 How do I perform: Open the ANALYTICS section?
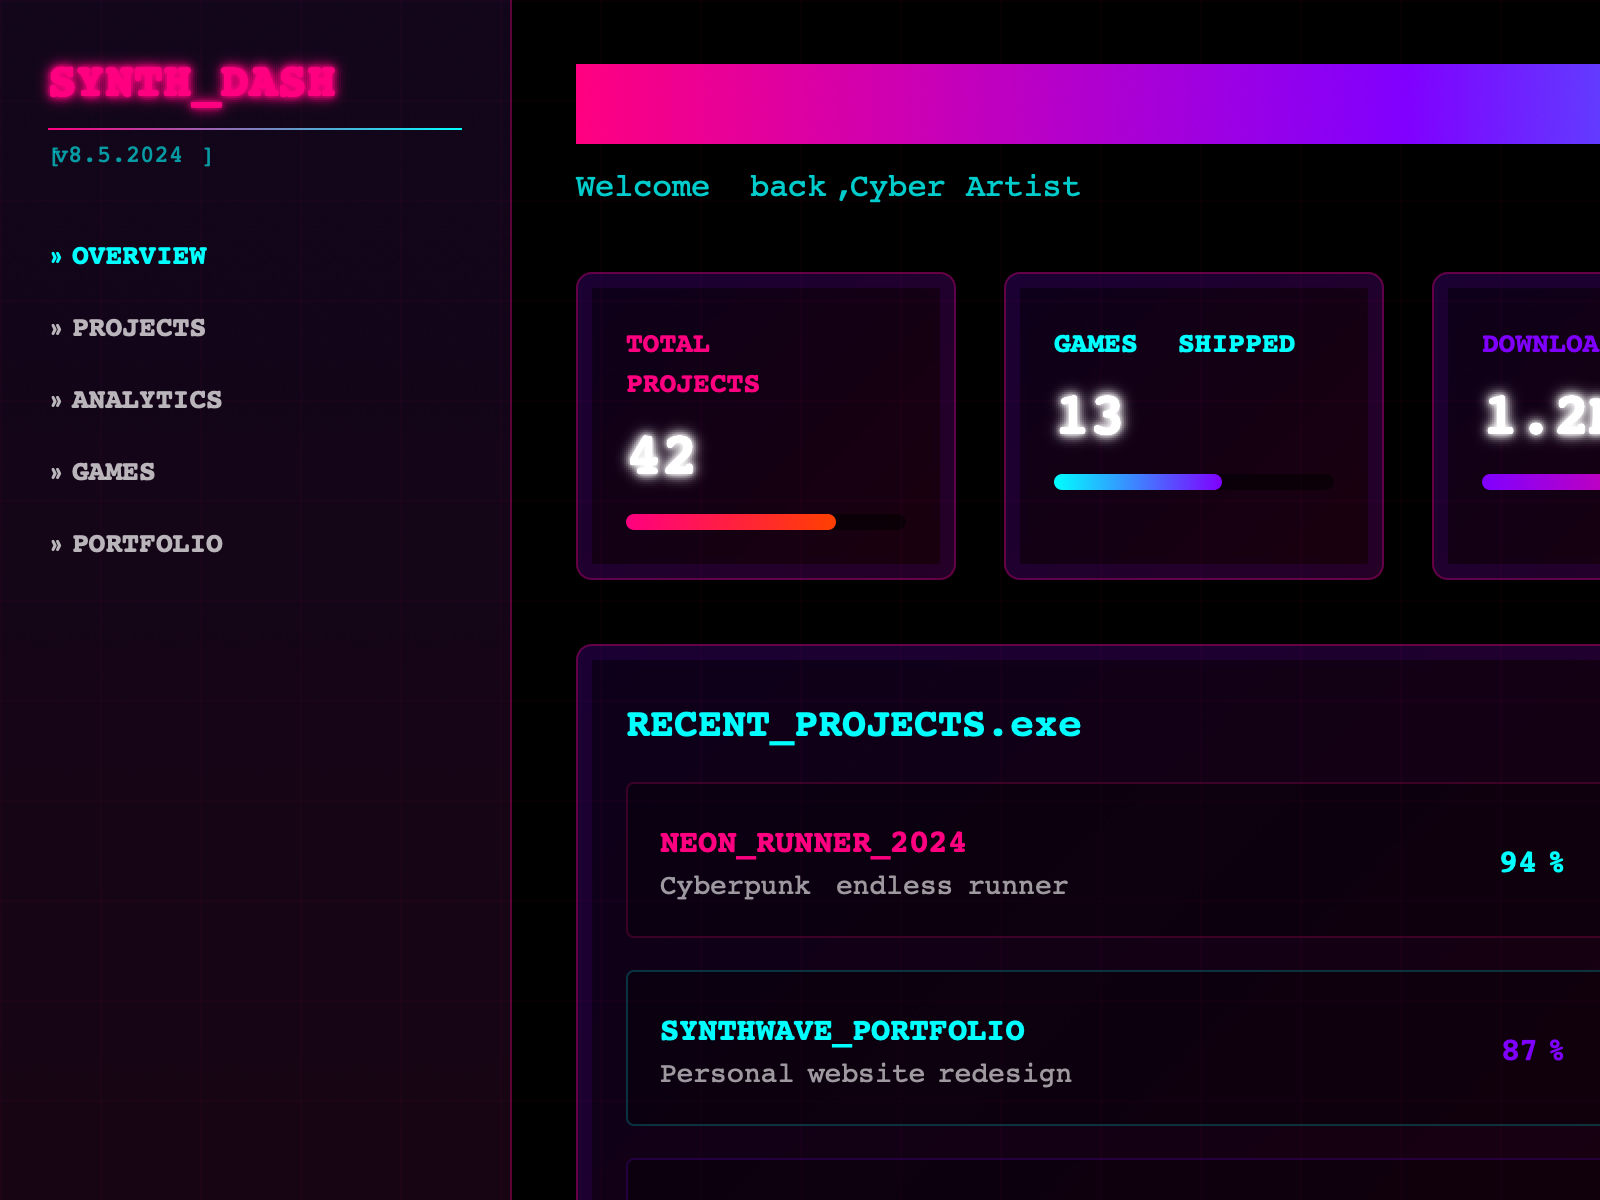point(146,400)
